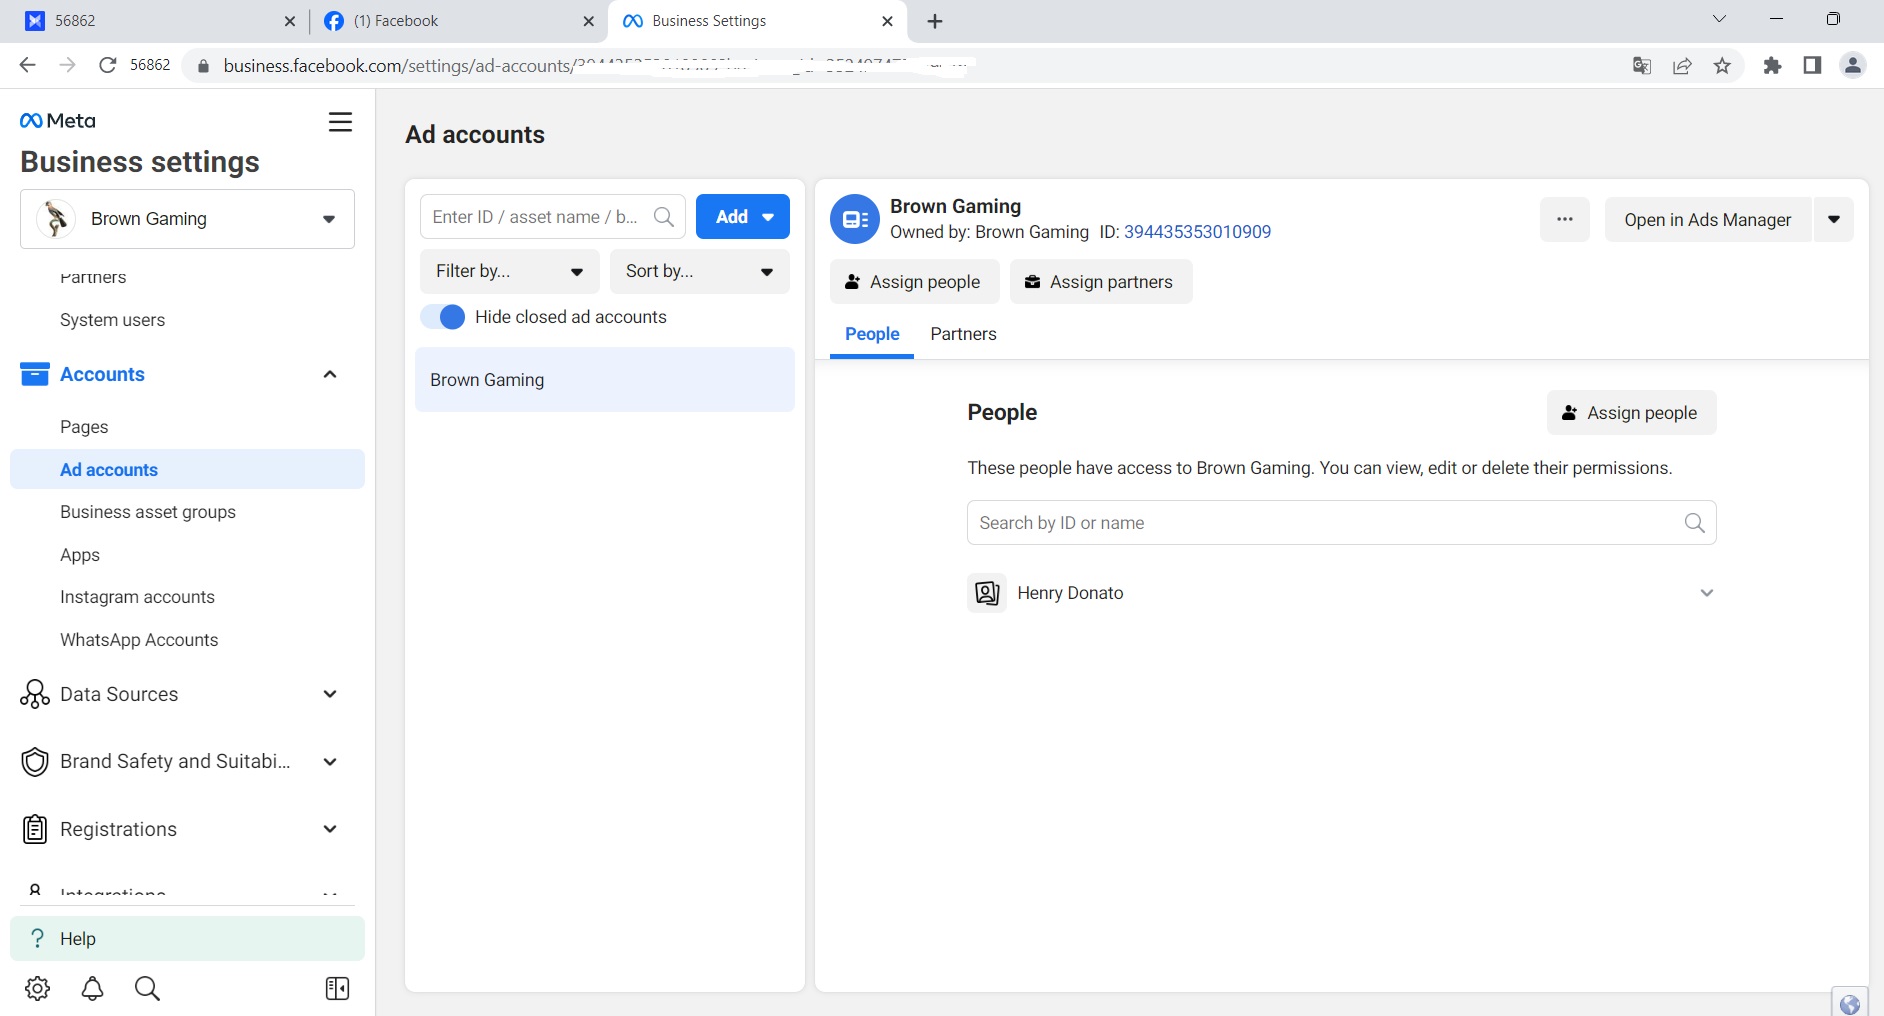This screenshot has height=1016, width=1884.
Task: Select Brown Gaming in ad accounts list
Action: click(605, 380)
